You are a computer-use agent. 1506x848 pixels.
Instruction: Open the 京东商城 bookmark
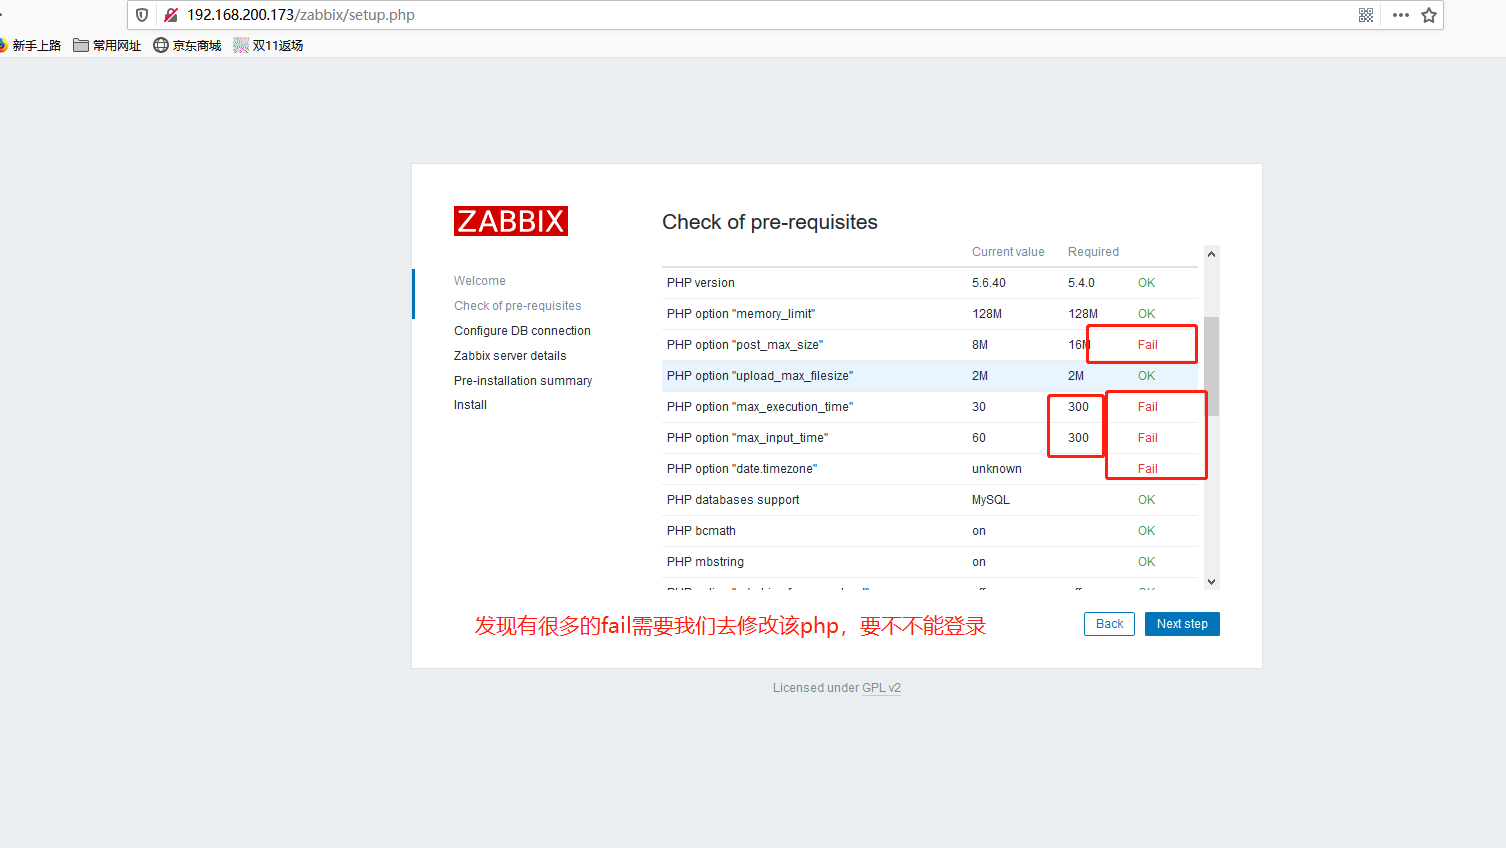[x=187, y=45]
